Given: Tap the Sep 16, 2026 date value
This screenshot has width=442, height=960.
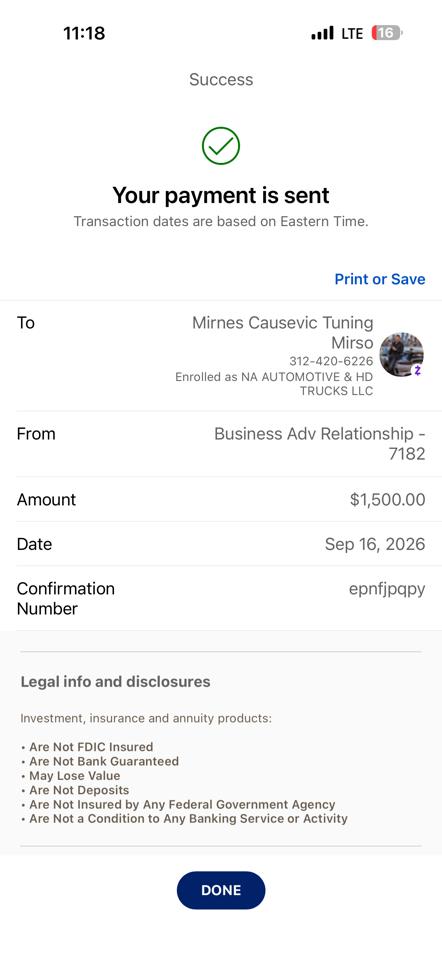Looking at the screenshot, I should 375,544.
